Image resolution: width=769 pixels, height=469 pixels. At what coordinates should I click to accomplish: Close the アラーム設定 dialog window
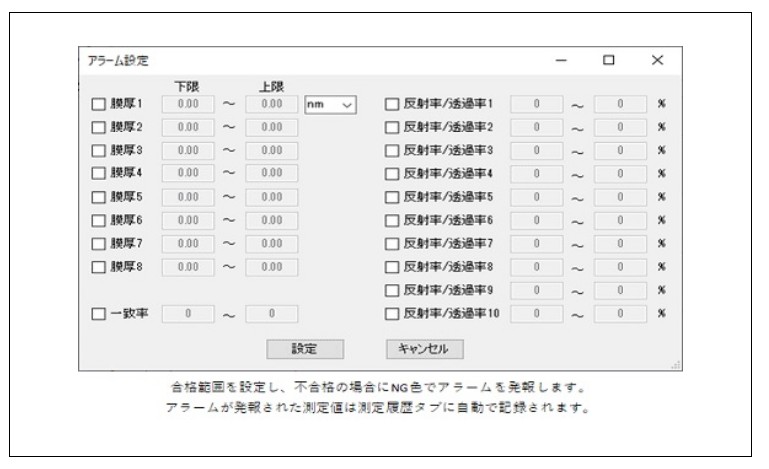pyautogui.click(x=657, y=61)
